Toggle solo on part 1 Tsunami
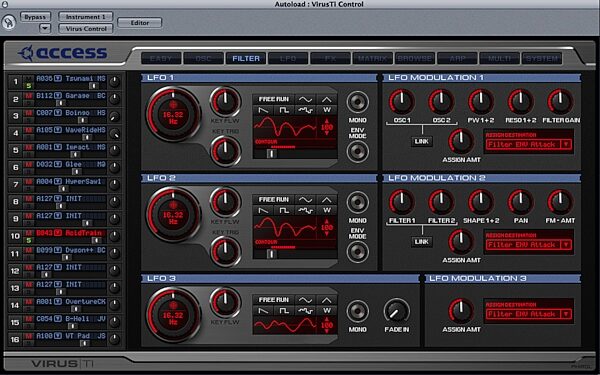Screen dimensions: 600x375 point(28,86)
